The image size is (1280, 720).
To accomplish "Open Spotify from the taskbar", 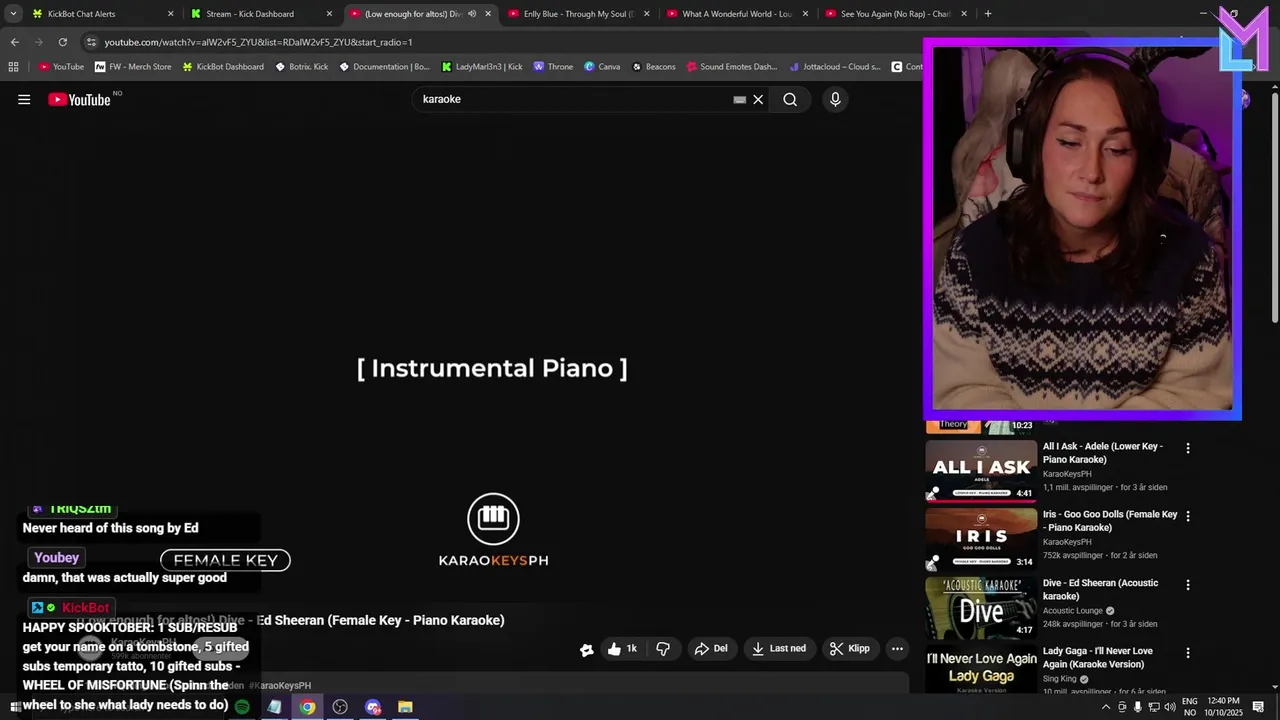I will (241, 707).
